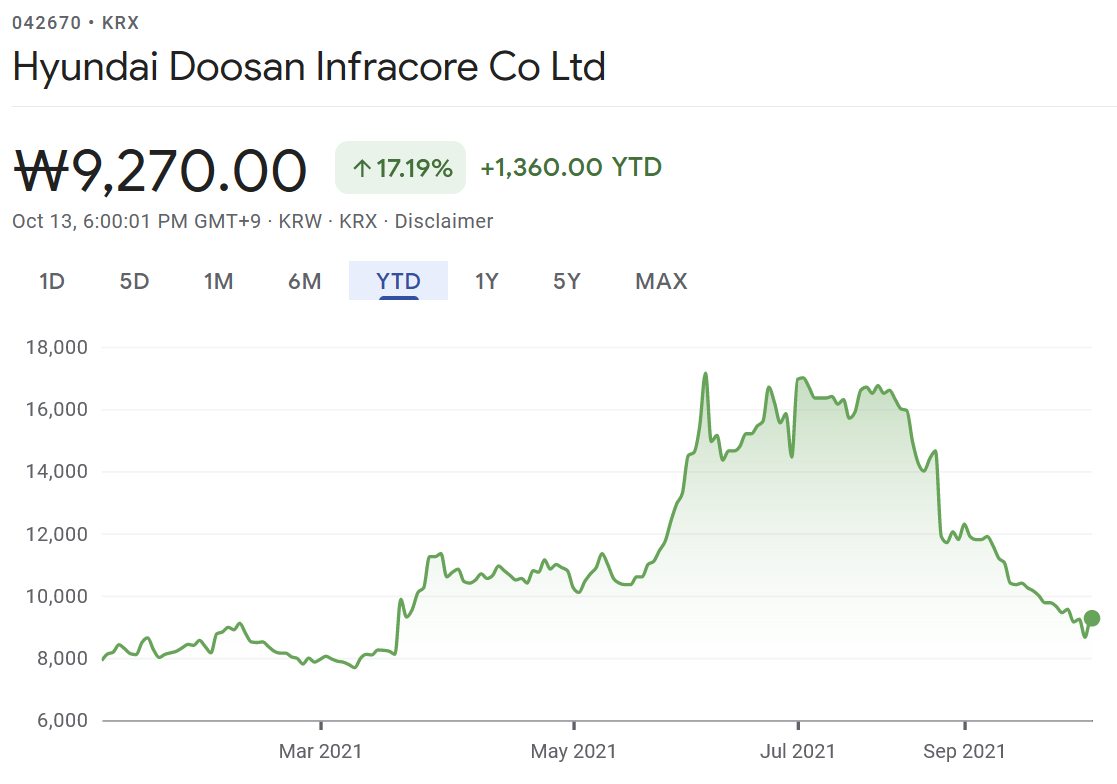1117x784 pixels.
Task: Choose the MAX time range
Action: [x=661, y=281]
